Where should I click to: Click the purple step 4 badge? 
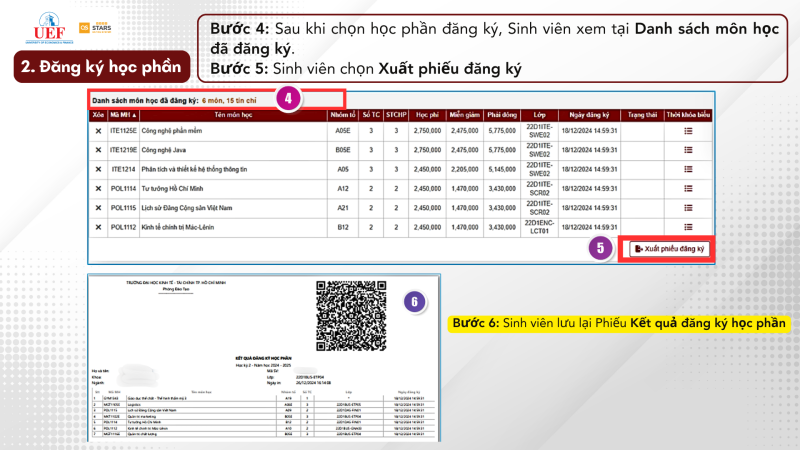tap(287, 99)
